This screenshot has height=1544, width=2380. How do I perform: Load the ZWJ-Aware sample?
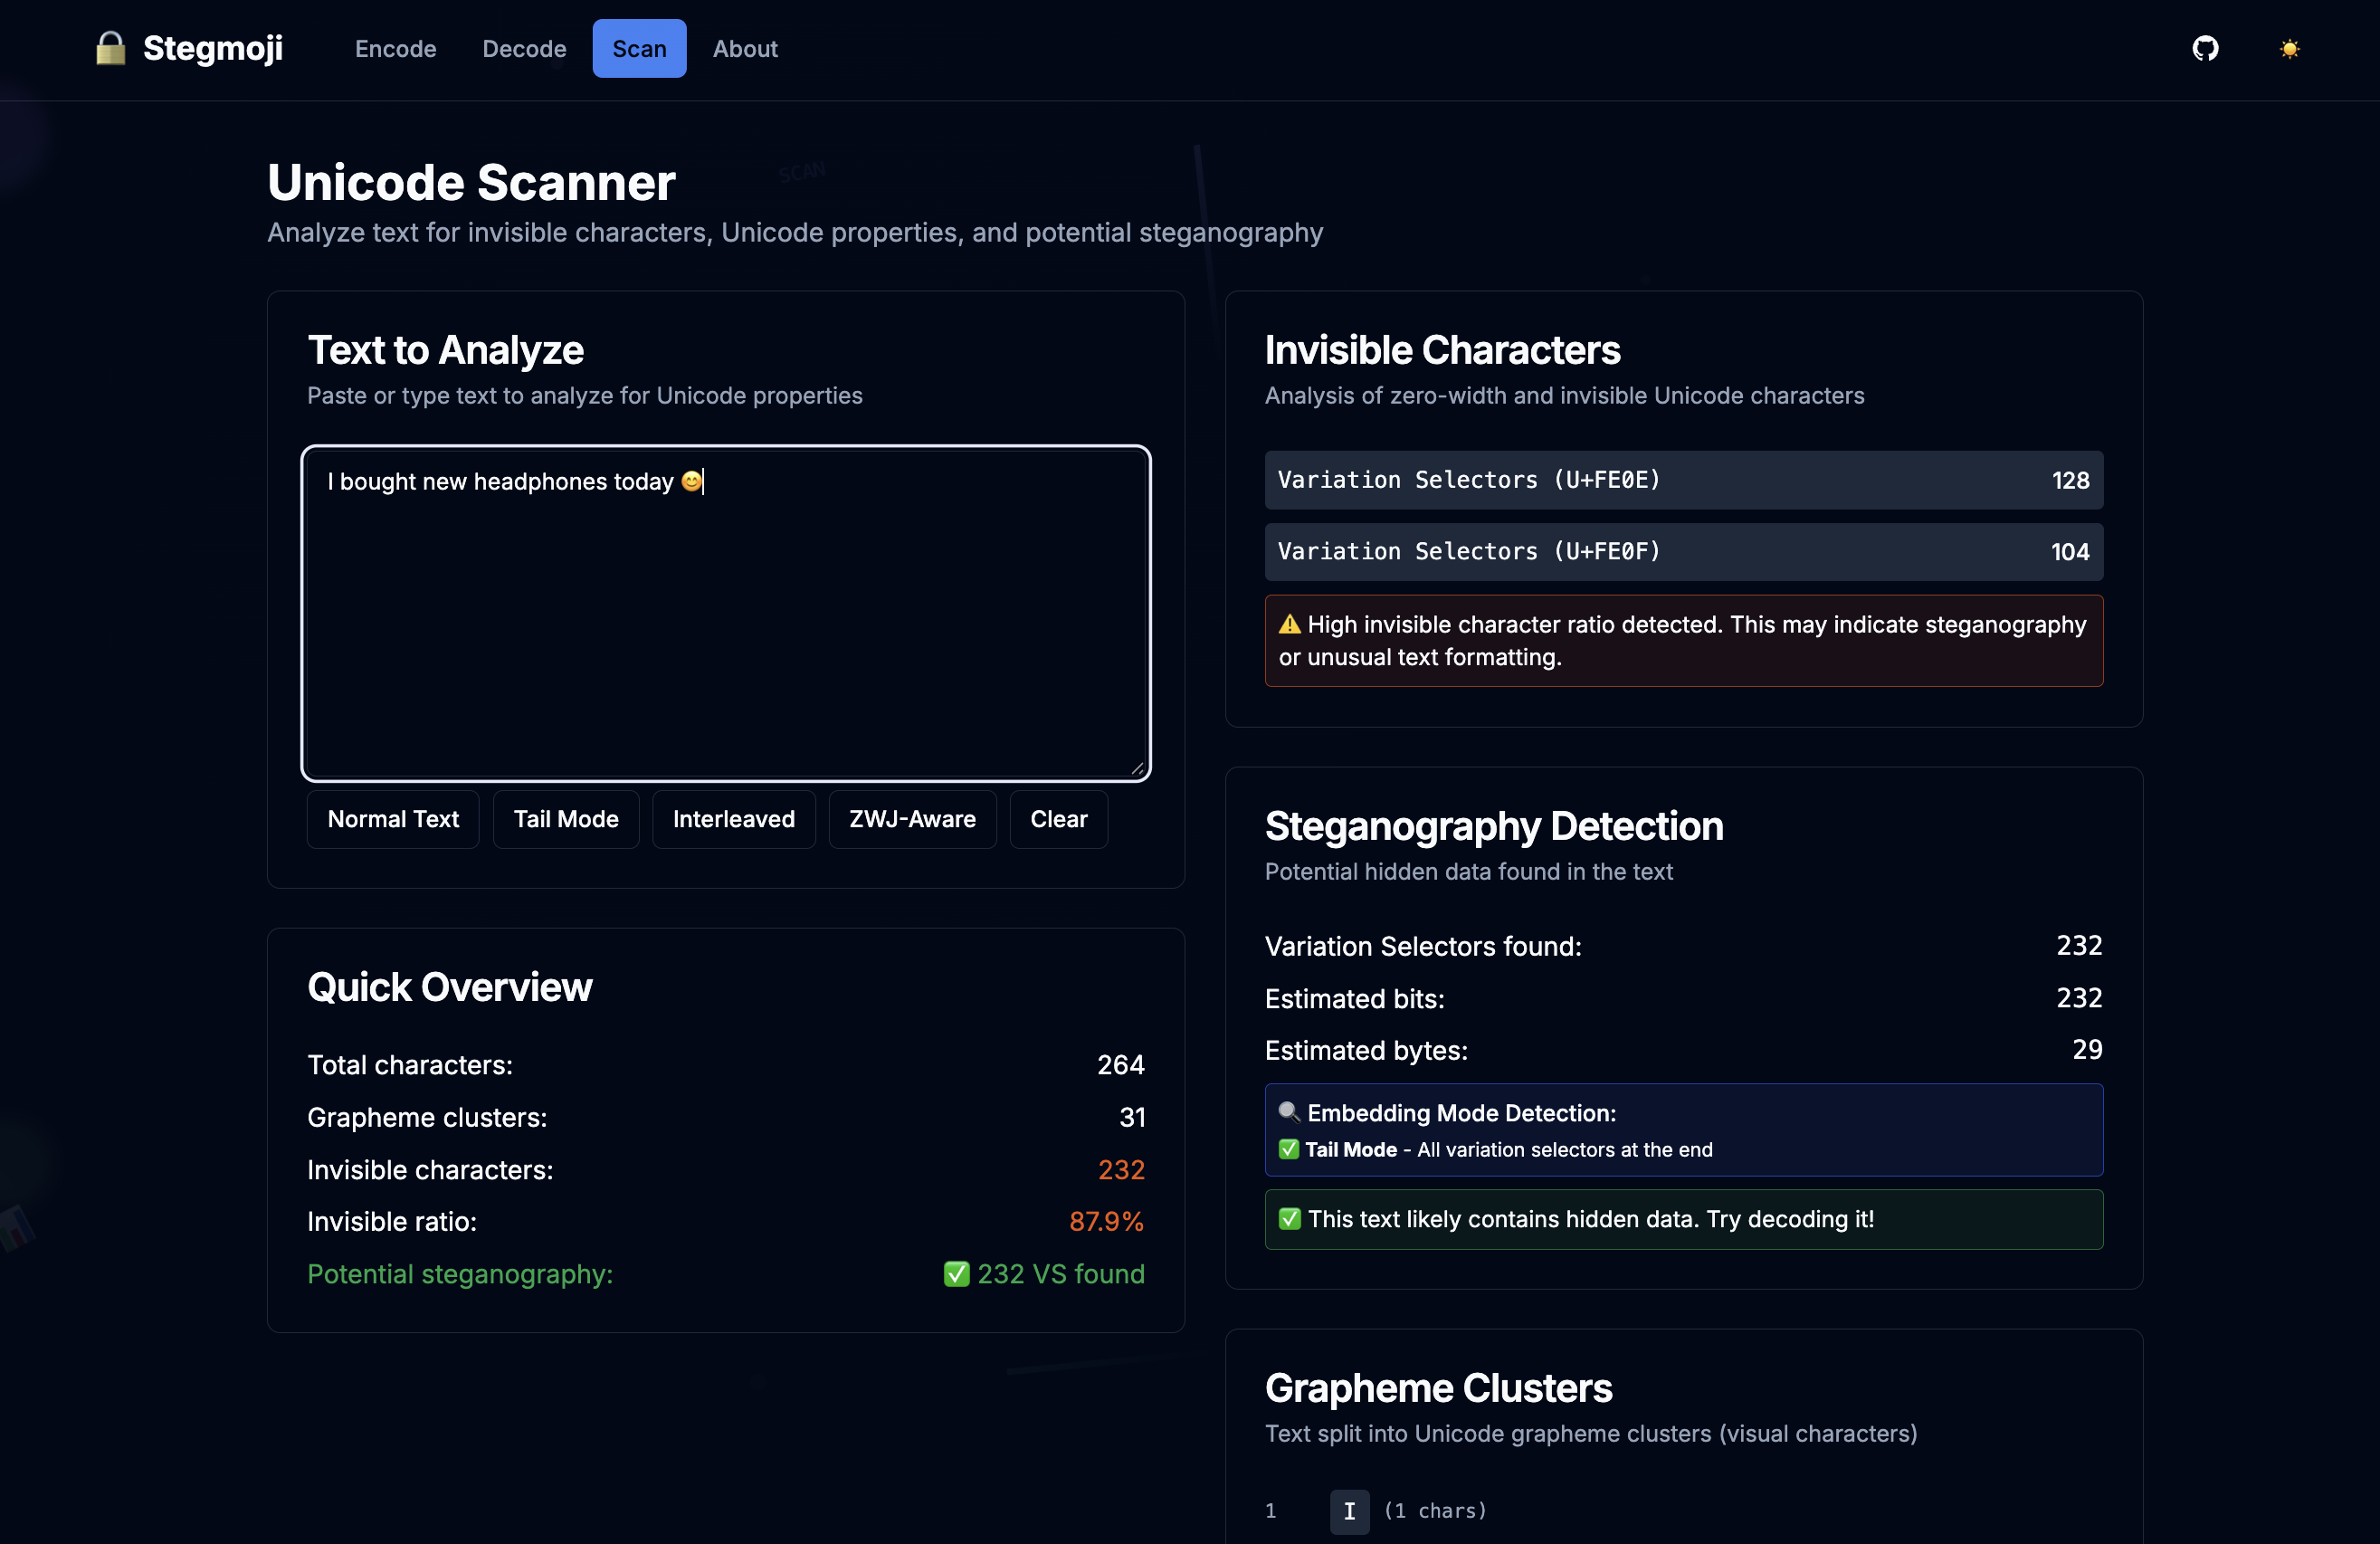pyautogui.click(x=912, y=819)
